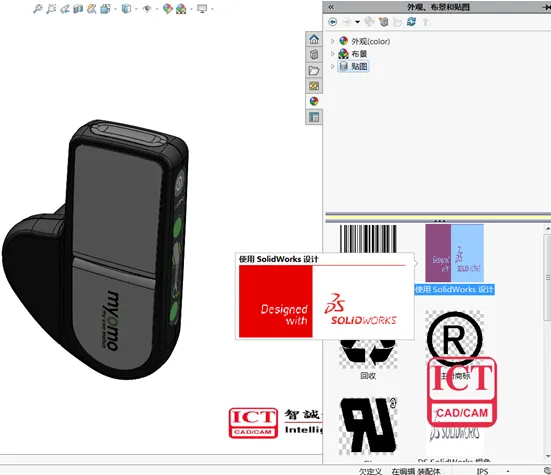Click the SolidWorks Resources home tab
Screen dimensions: 551x475
[x=314, y=39]
